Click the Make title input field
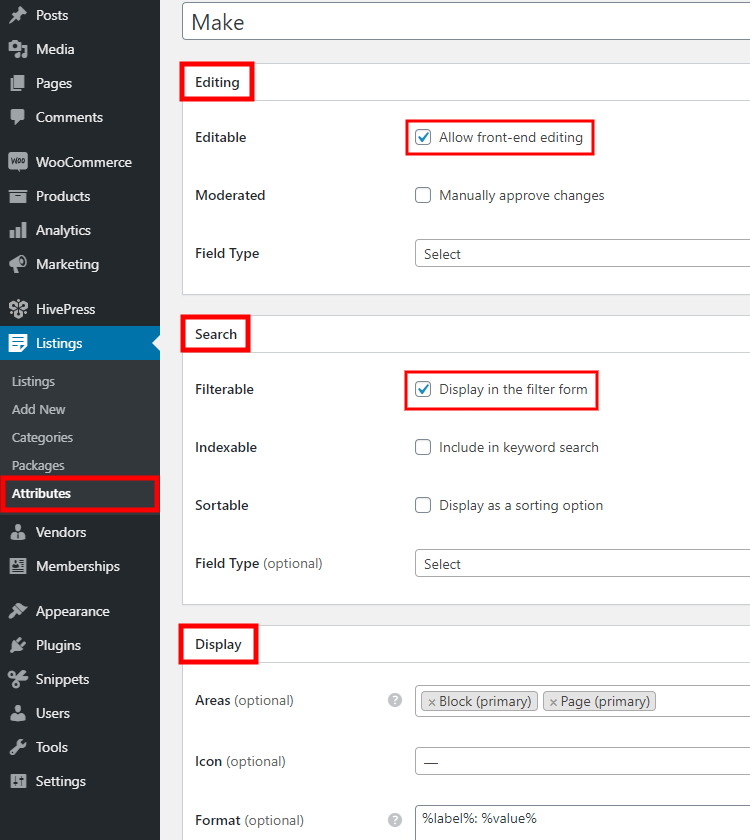The image size is (750, 840). 450,22
